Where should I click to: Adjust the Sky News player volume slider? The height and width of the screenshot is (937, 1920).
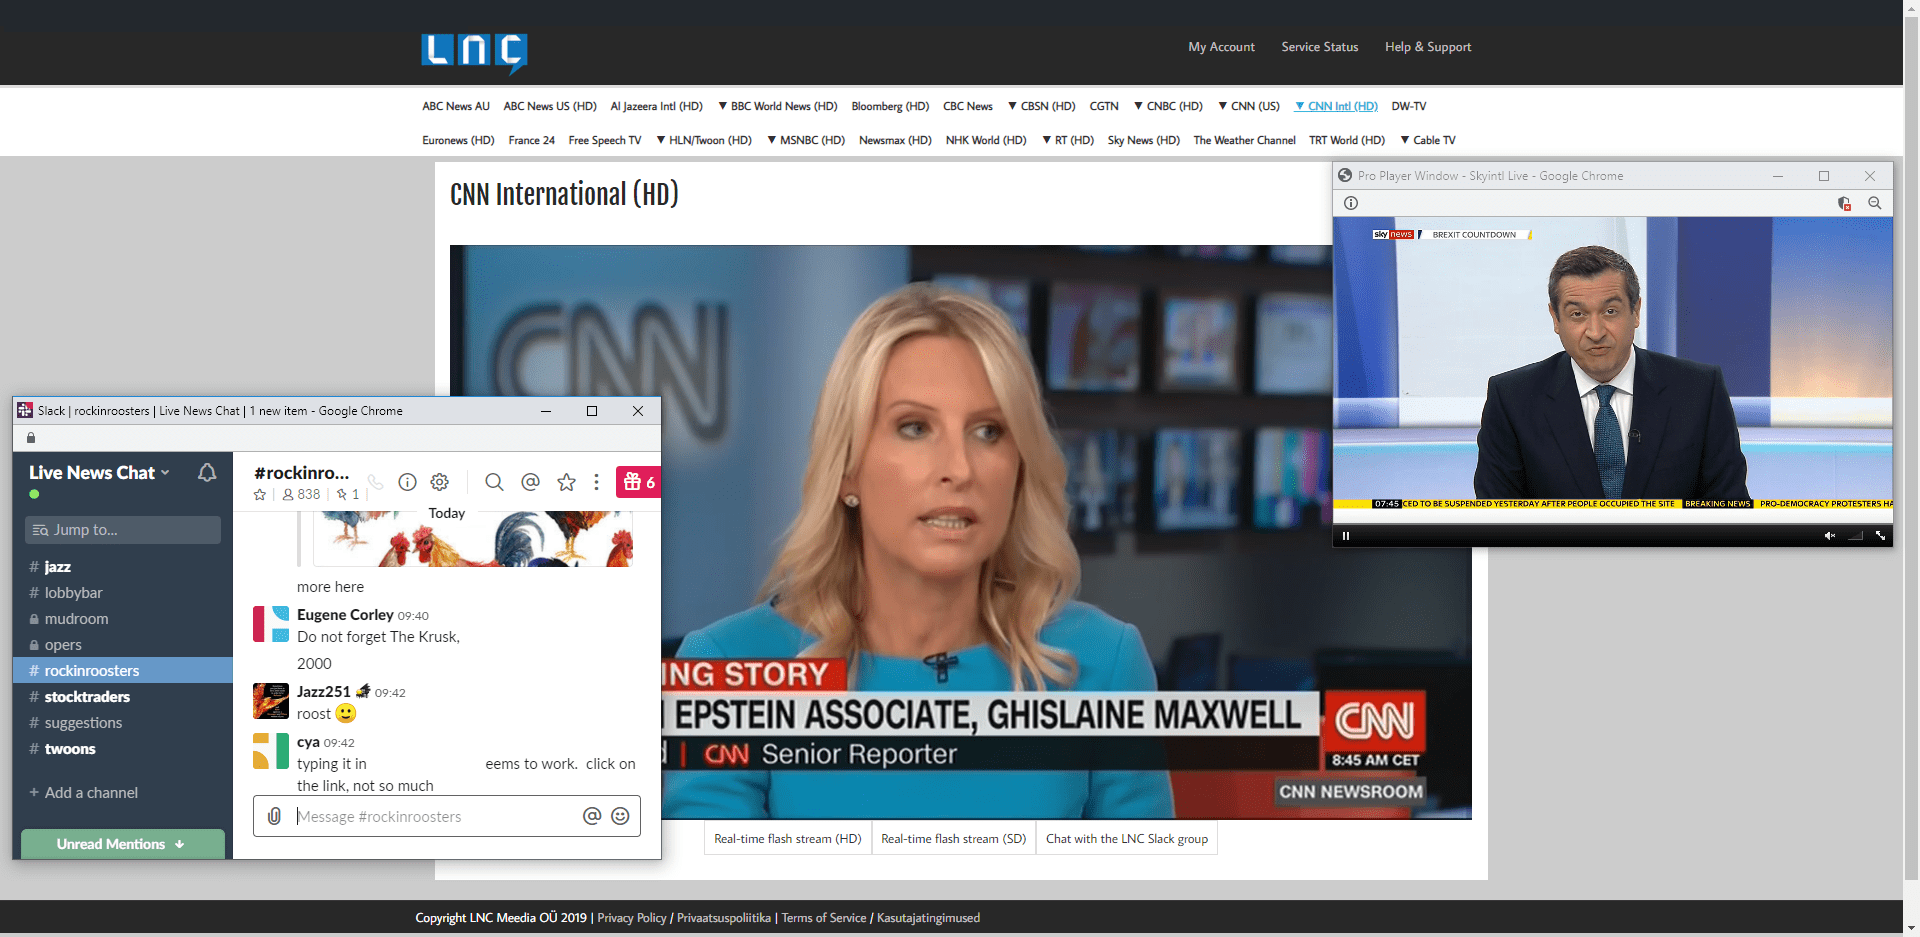click(x=1855, y=536)
